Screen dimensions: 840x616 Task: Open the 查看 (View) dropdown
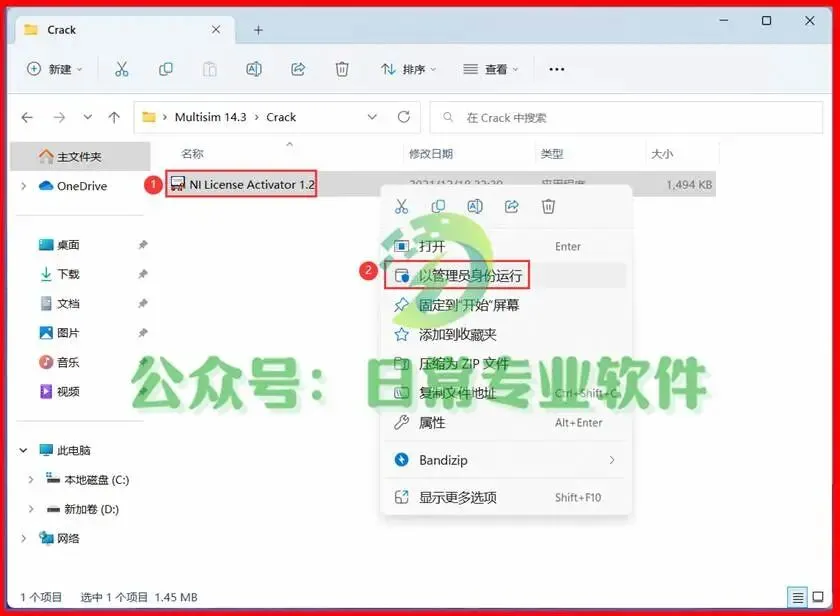491,69
